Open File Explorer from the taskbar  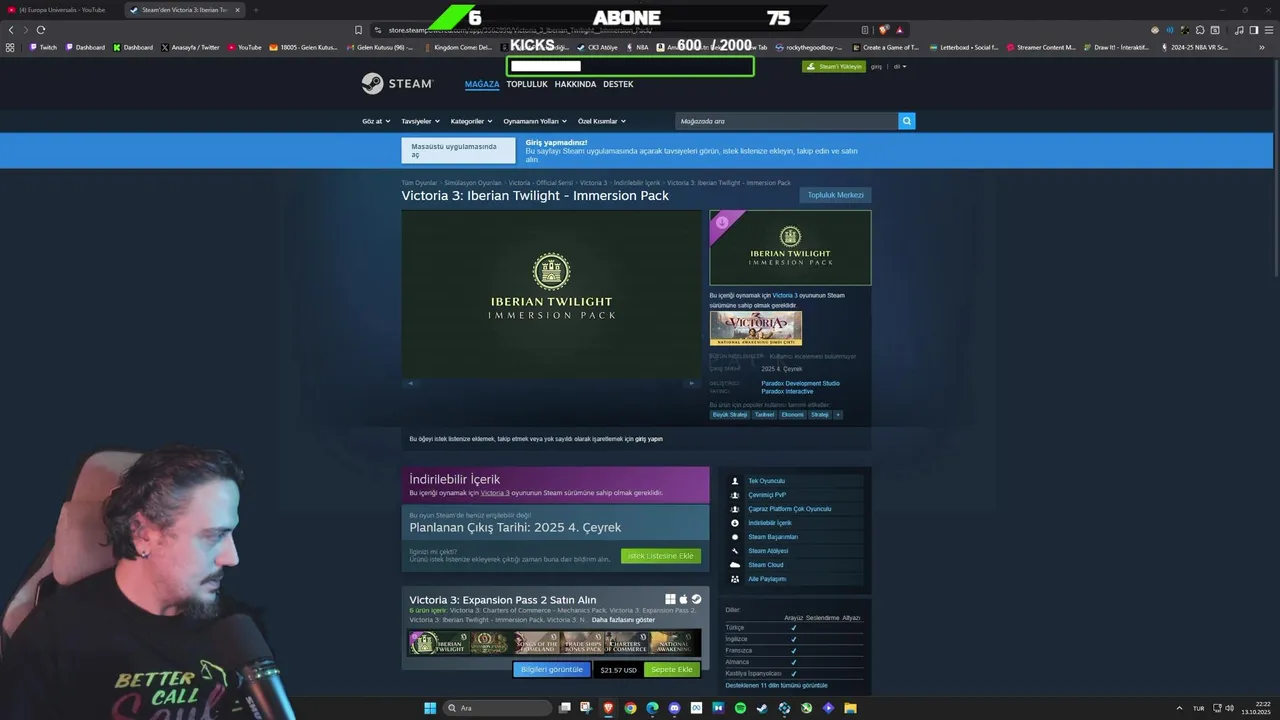(x=850, y=708)
